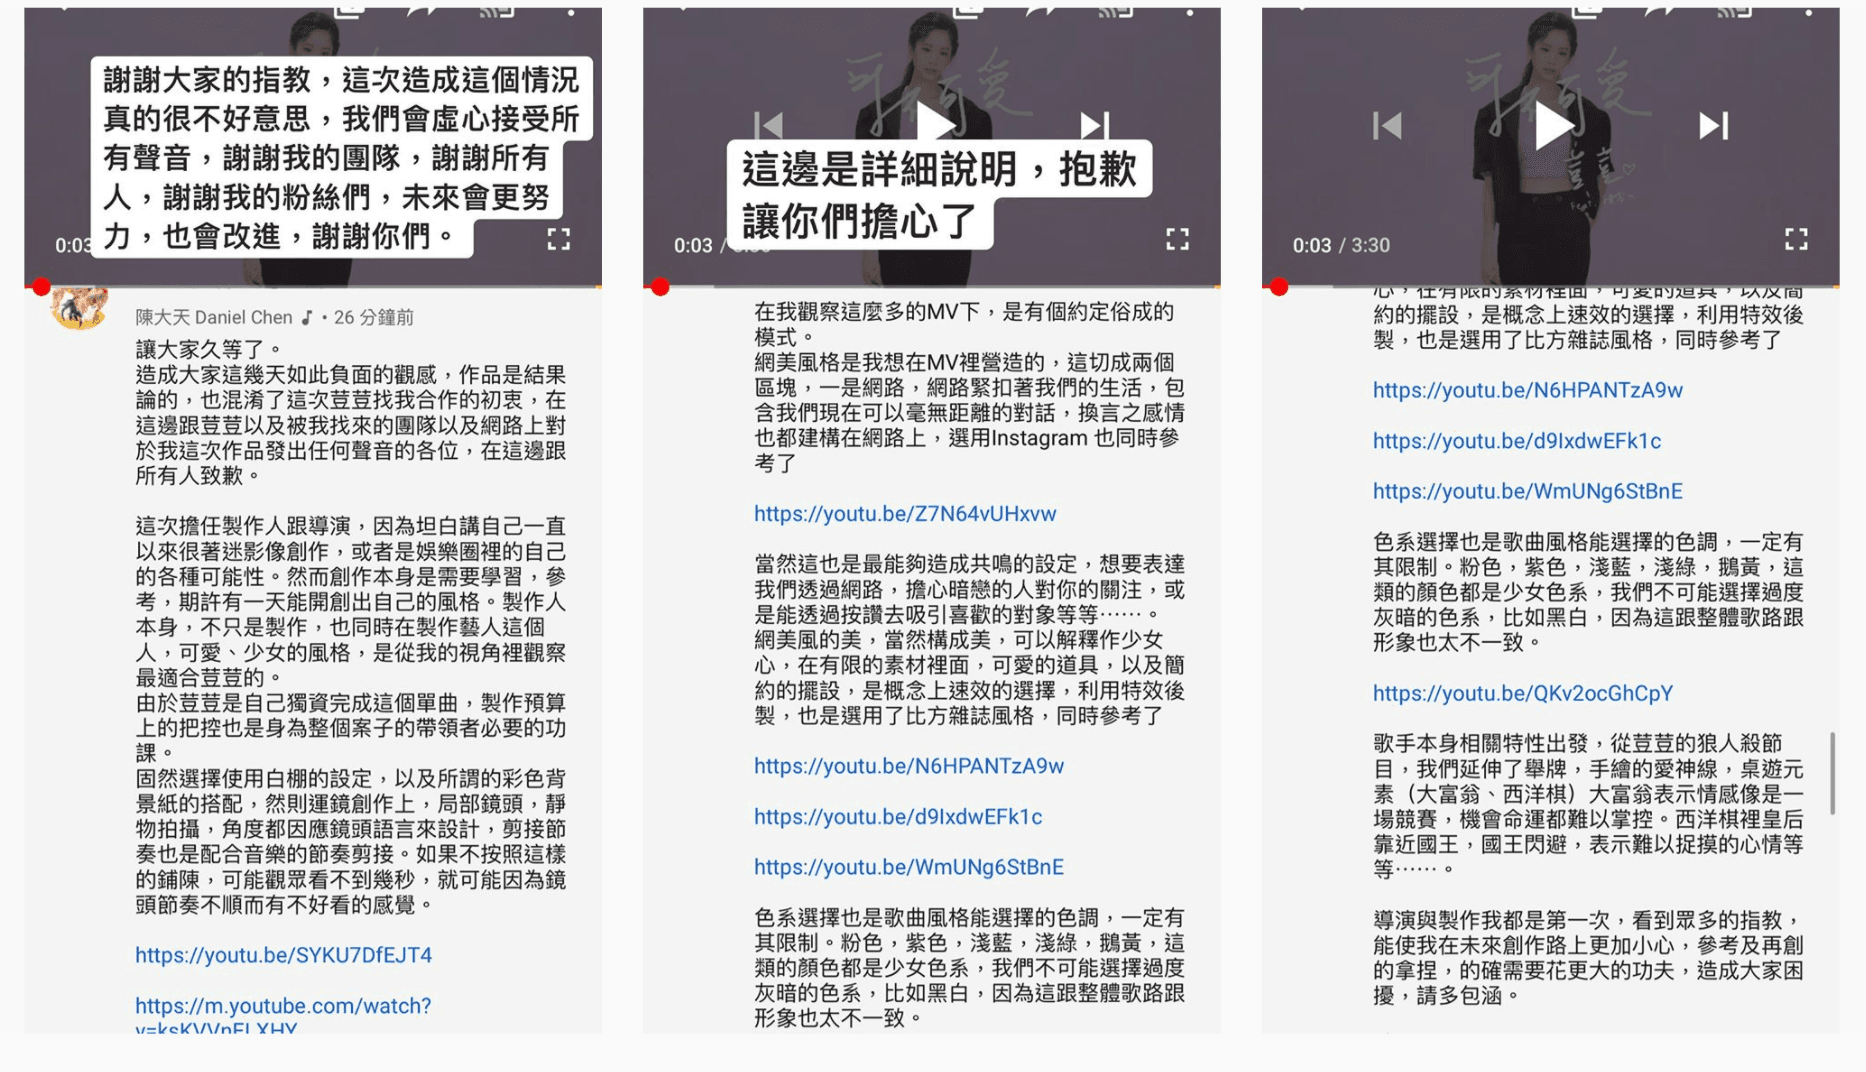
Task: Open link https://youtu.be/Z7N64vUHxvw
Action: tap(905, 514)
